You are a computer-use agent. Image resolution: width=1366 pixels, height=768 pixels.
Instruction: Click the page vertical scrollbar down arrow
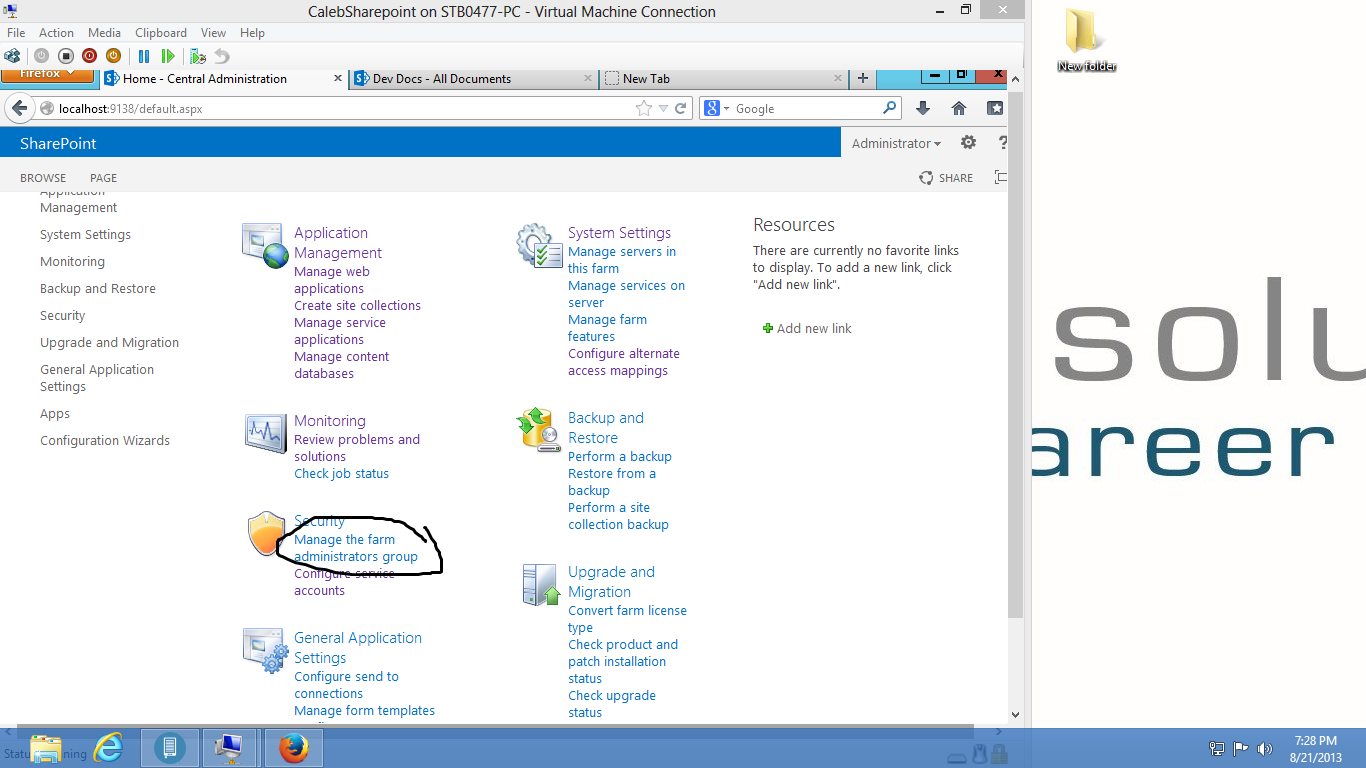(1015, 715)
